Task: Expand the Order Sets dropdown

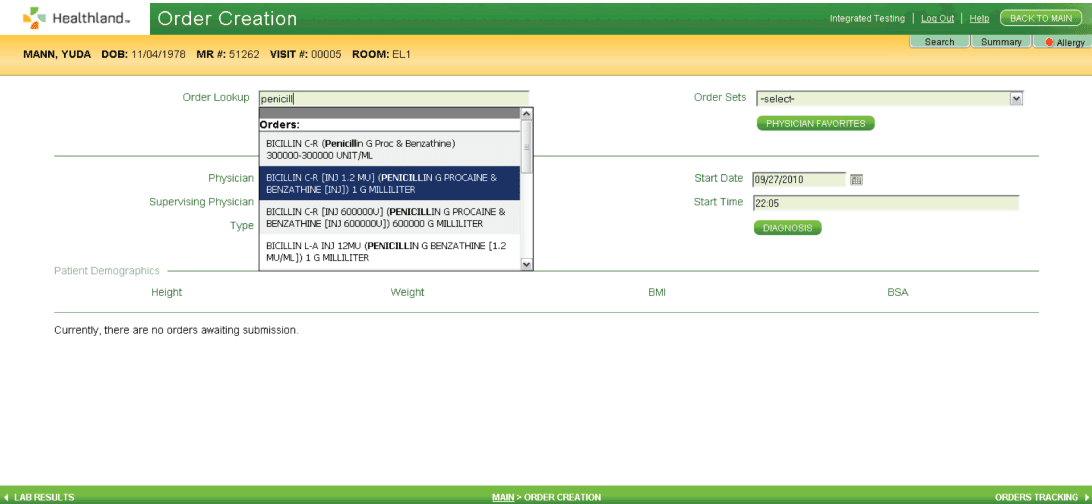Action: (x=1016, y=98)
